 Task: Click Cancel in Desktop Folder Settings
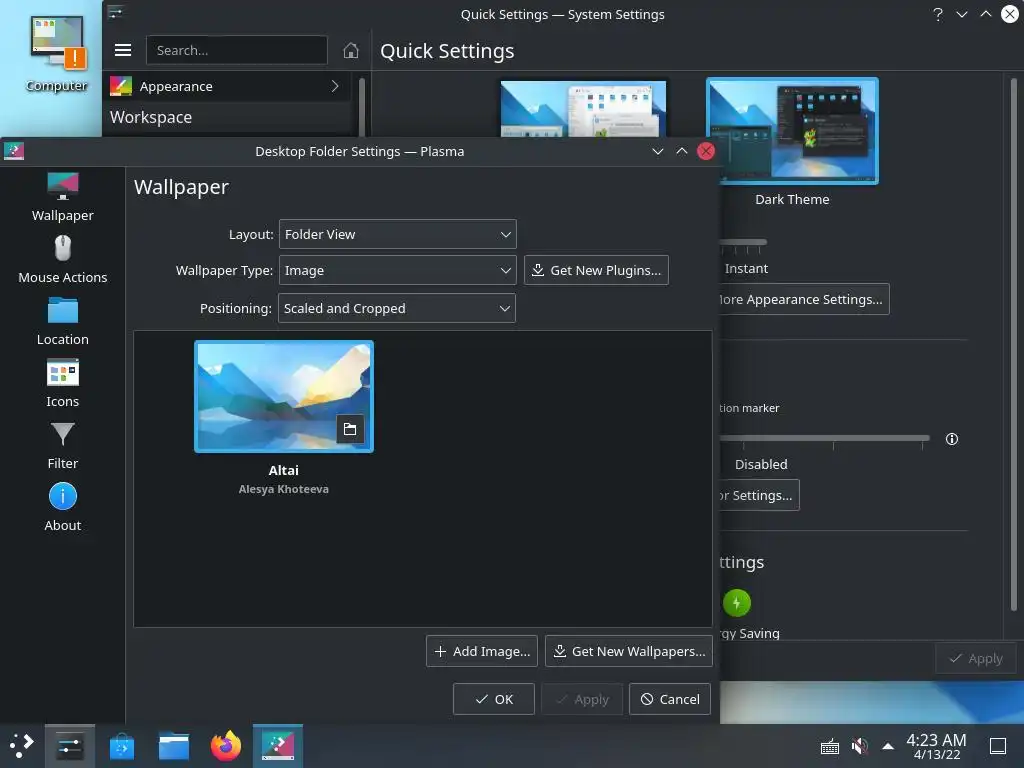click(670, 699)
